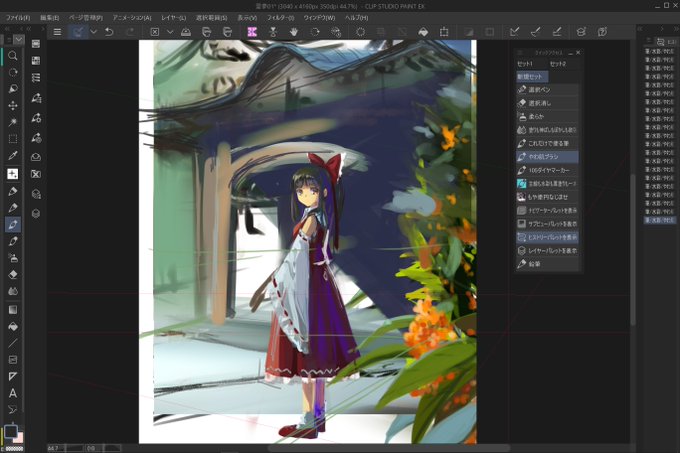Click ヒストリーパレットを表示 in Quick Access
680x453 pixels.
547,237
